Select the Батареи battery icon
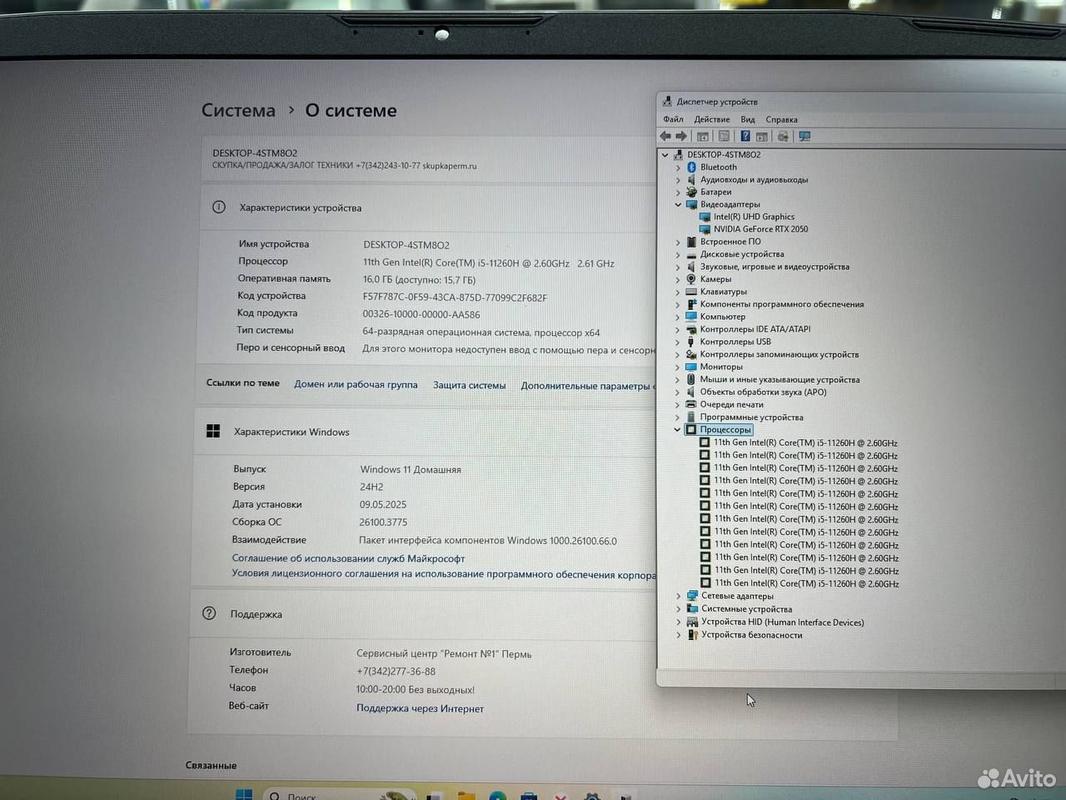 pyautogui.click(x=691, y=192)
